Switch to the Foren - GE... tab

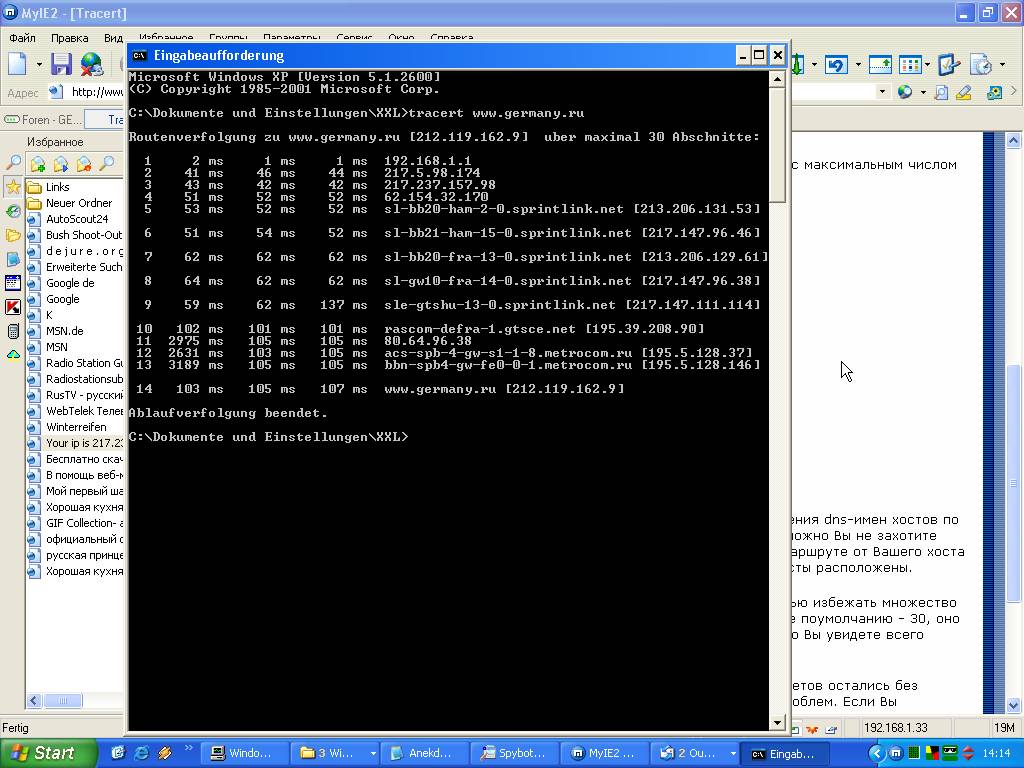pyautogui.click(x=43, y=120)
